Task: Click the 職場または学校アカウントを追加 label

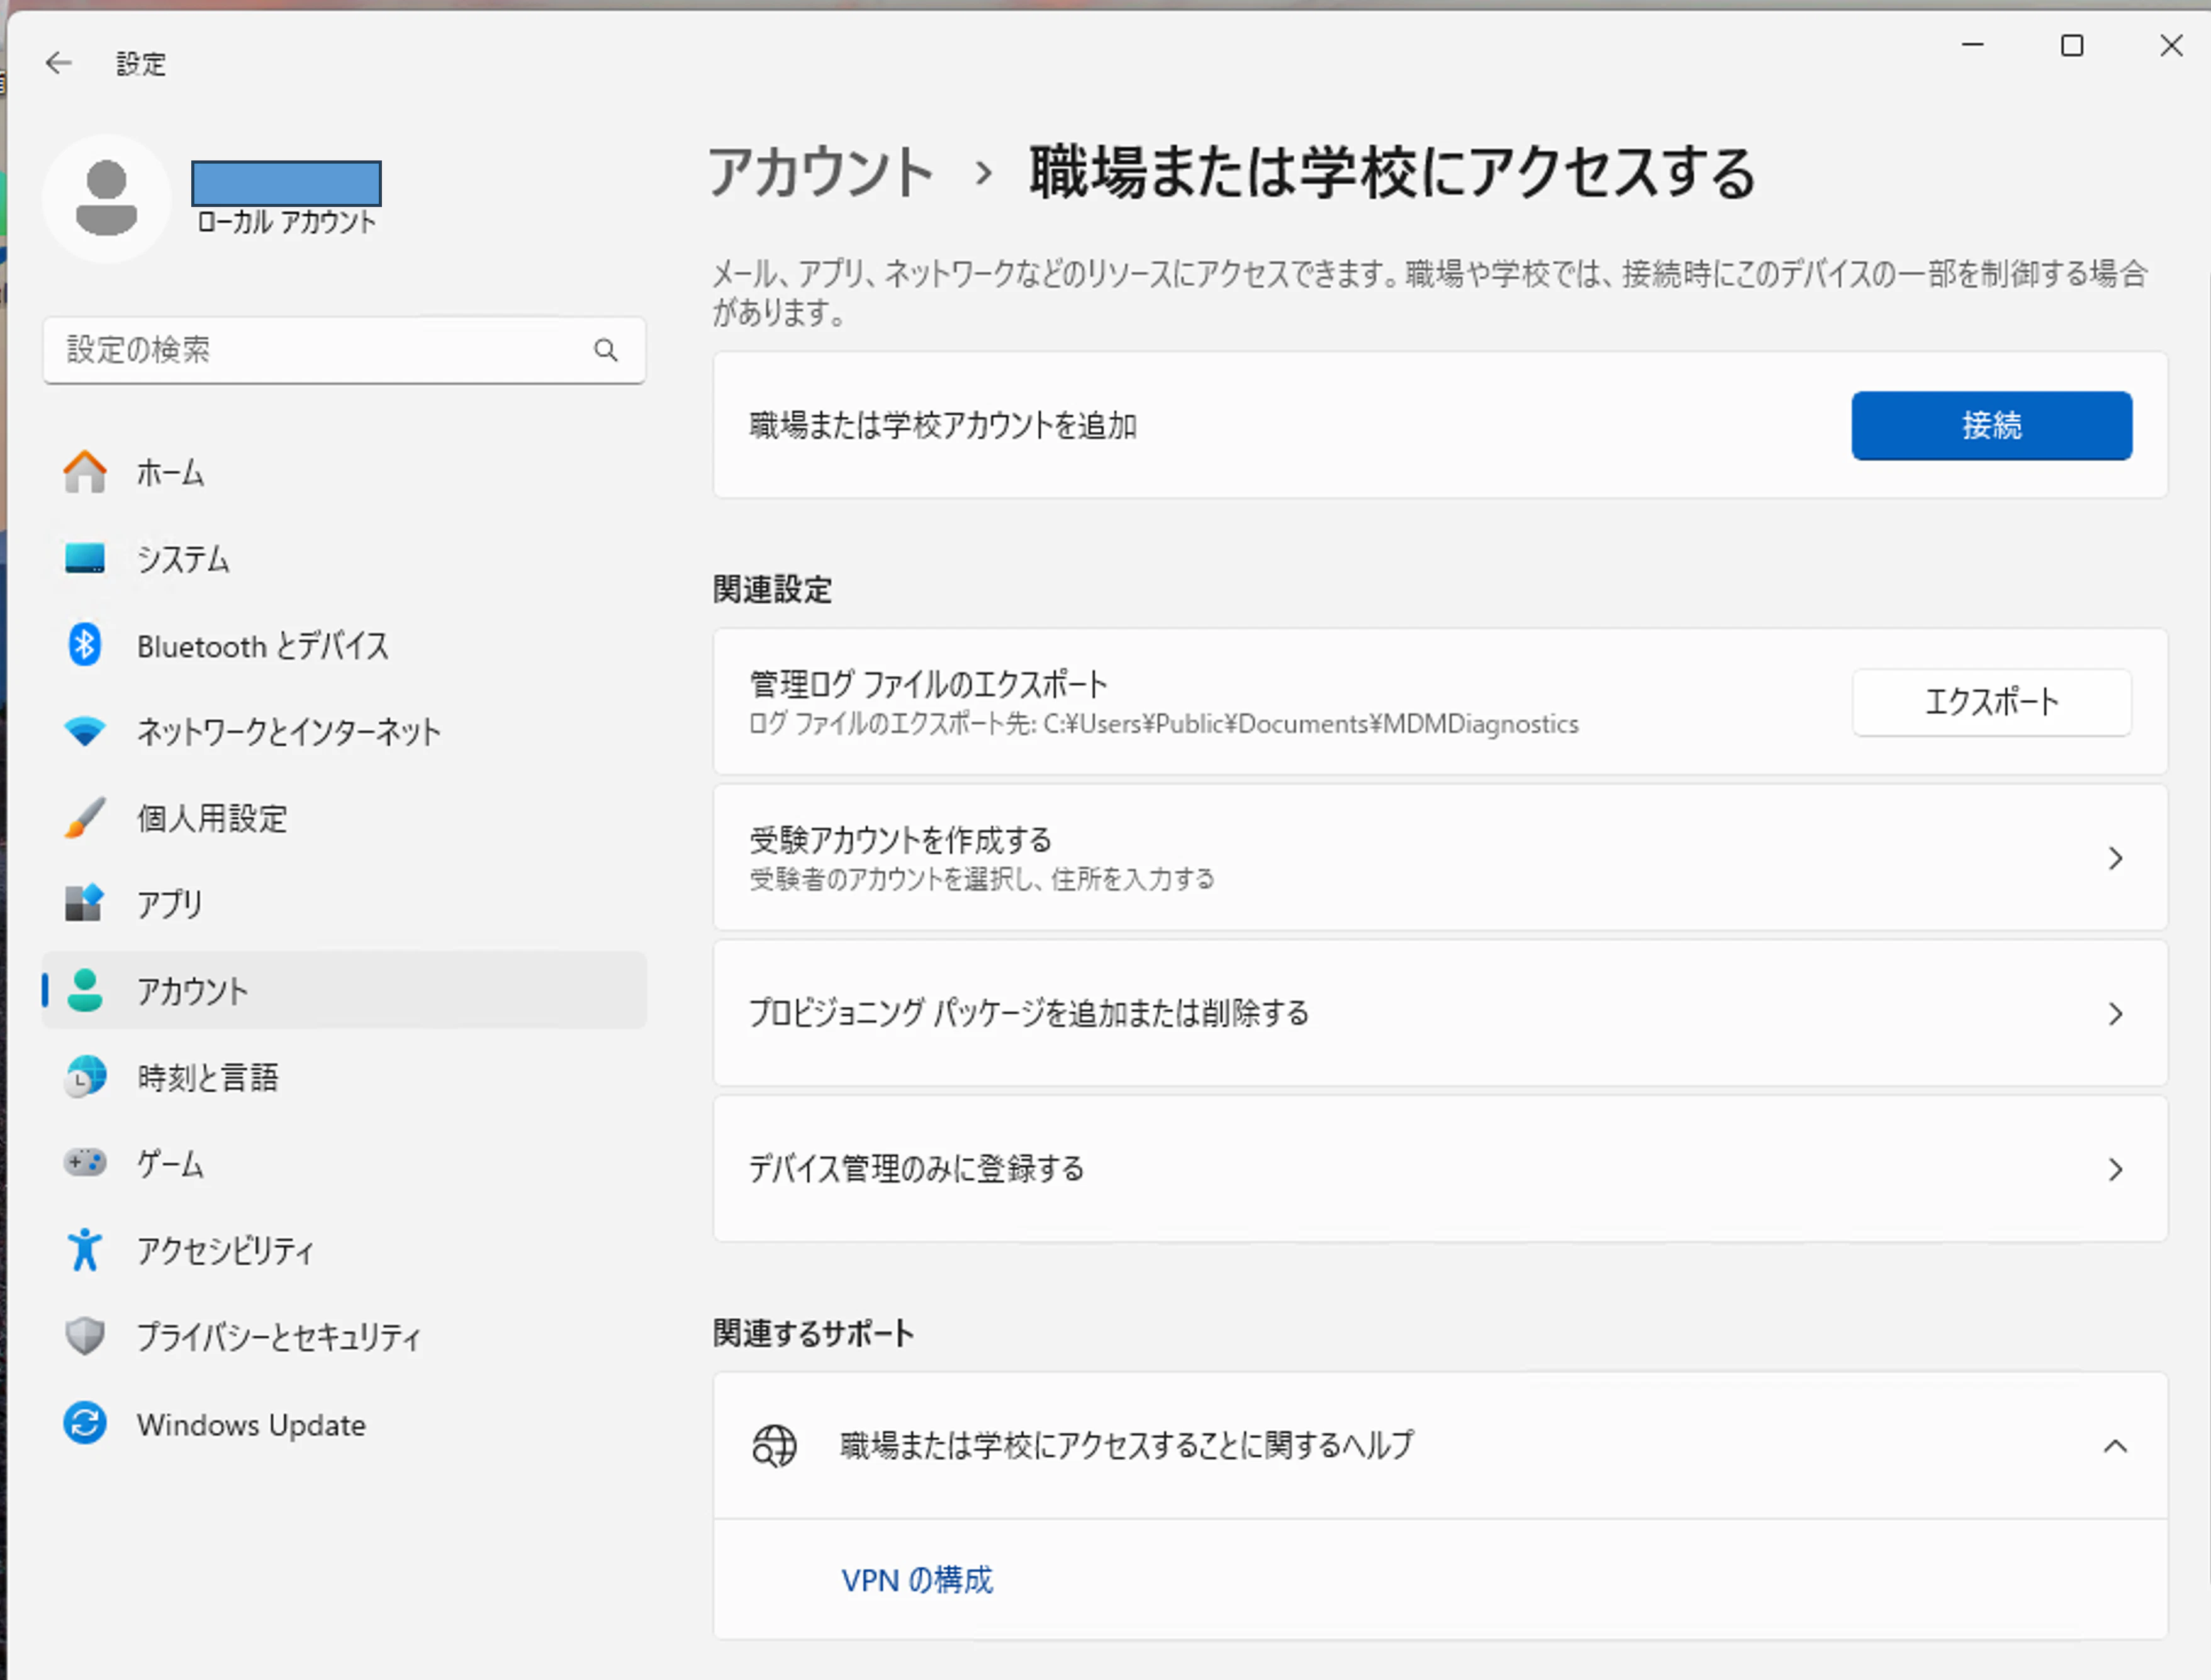Action: [x=943, y=426]
